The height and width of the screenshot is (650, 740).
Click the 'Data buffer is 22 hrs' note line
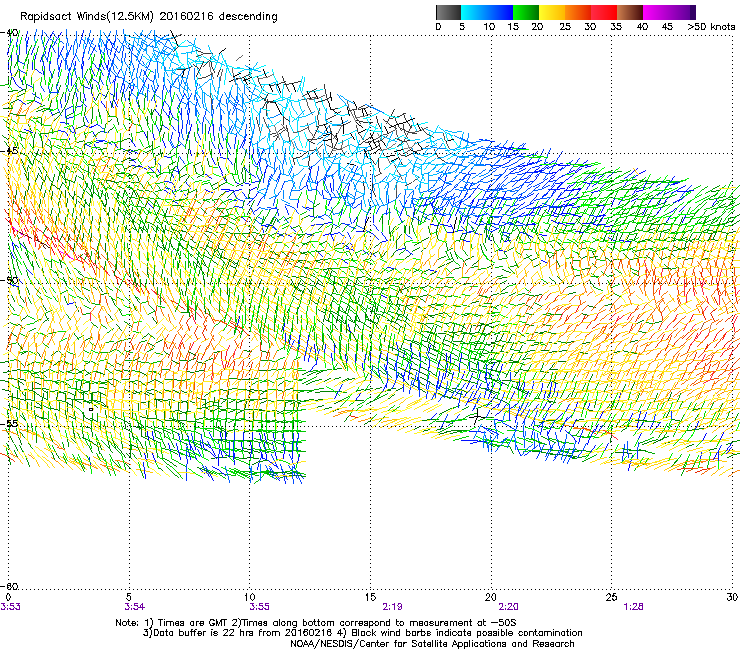click(x=362, y=633)
